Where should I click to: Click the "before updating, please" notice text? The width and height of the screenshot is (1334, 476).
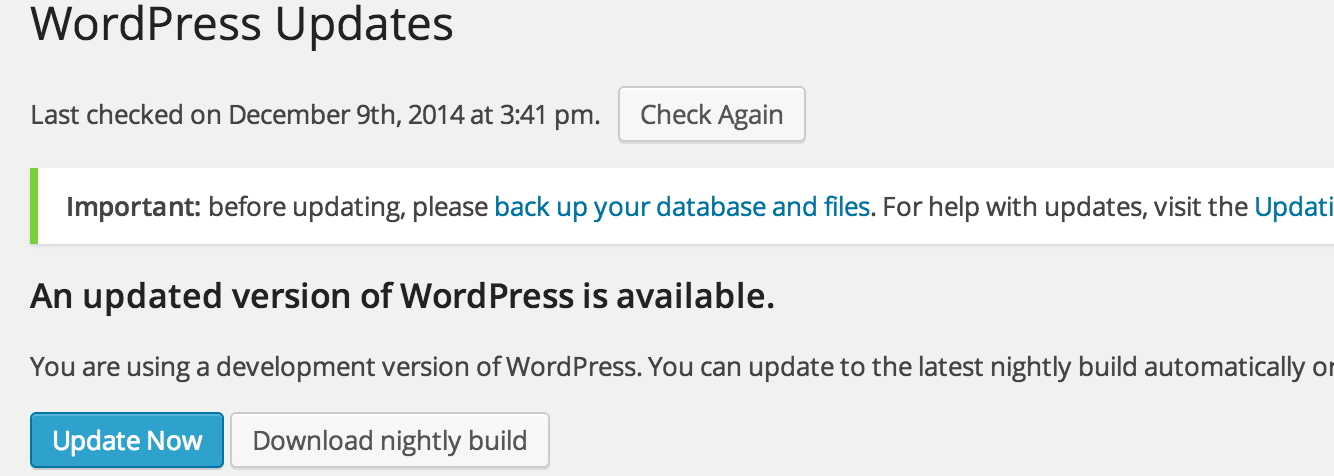350,208
